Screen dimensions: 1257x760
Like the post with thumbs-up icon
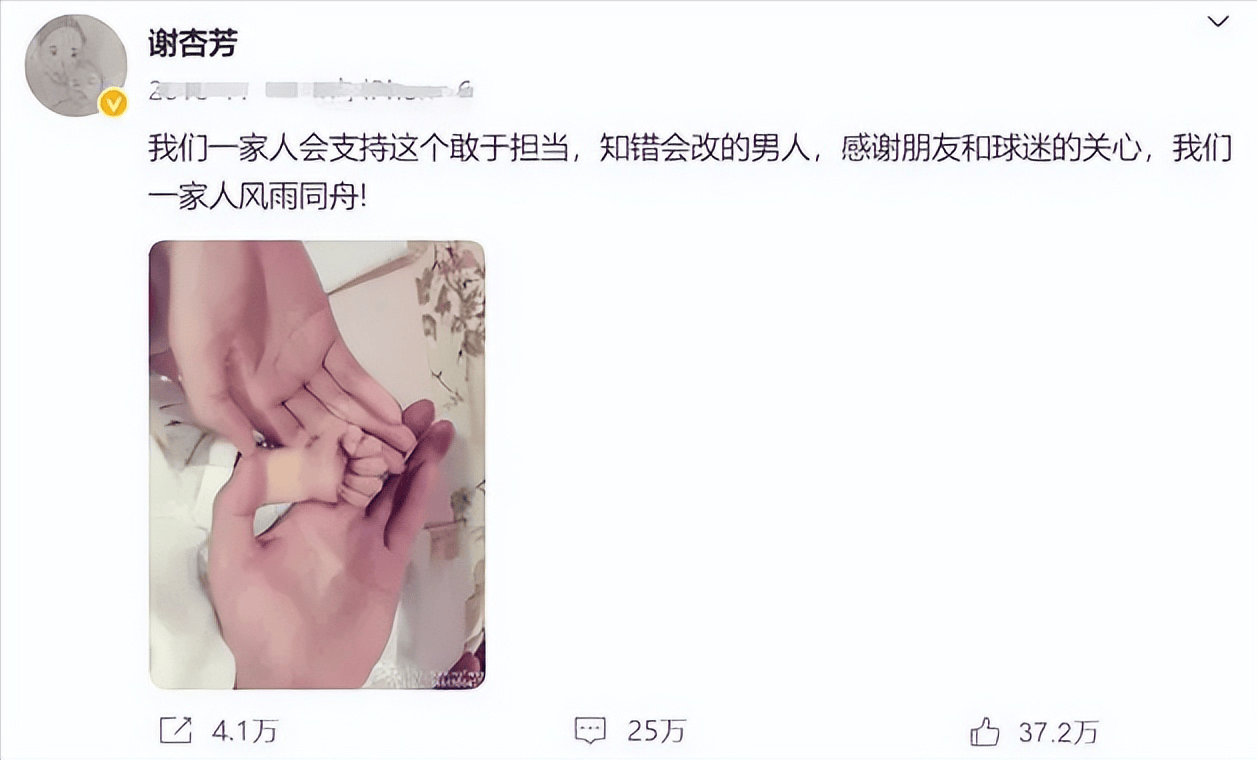pos(985,731)
